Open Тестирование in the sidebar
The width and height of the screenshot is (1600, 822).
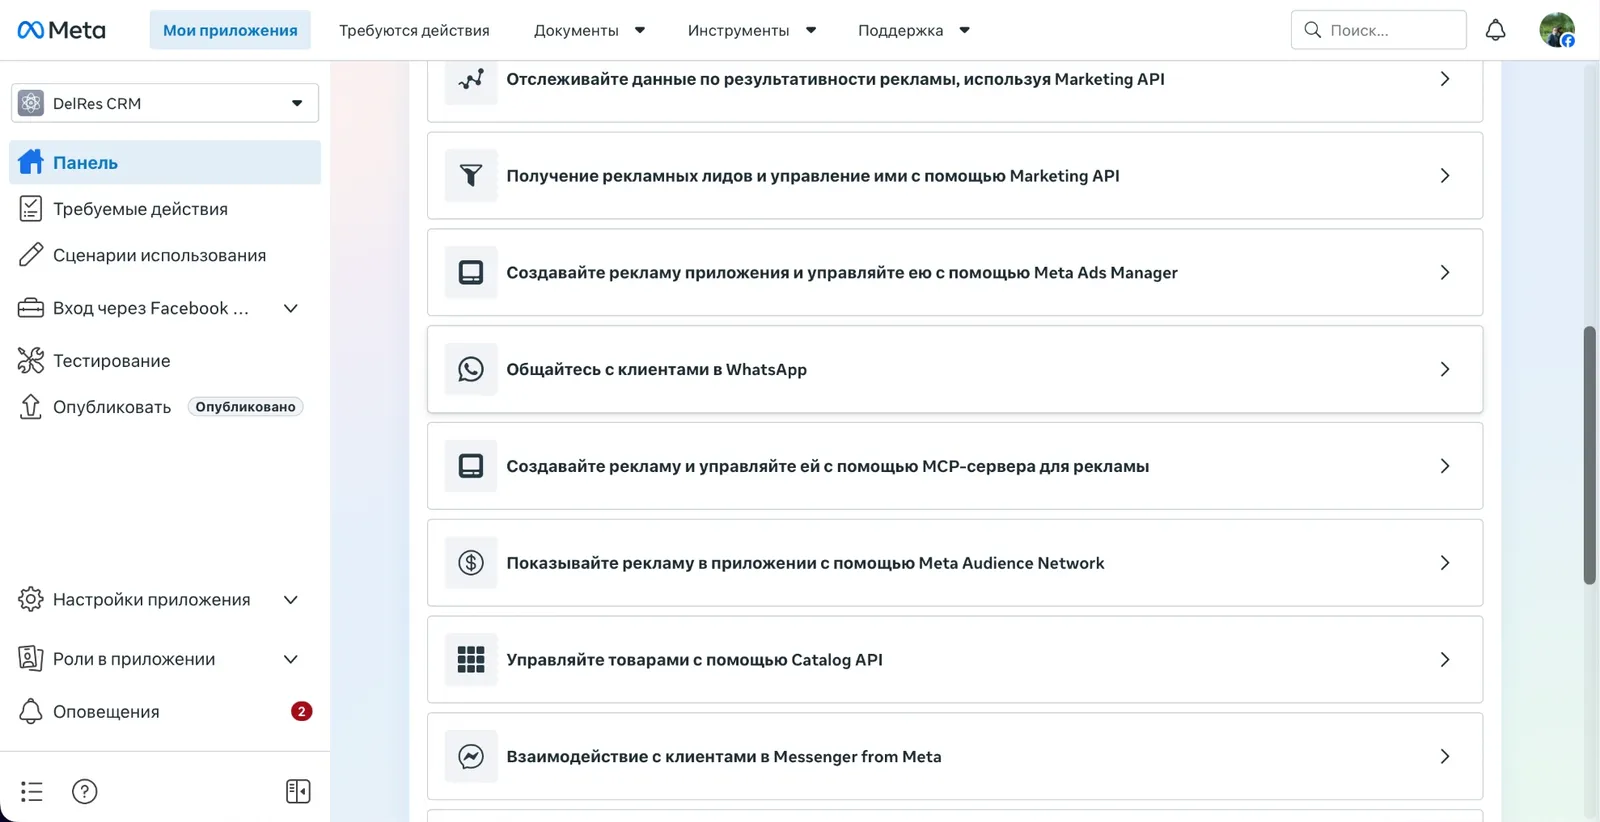[x=165, y=360]
